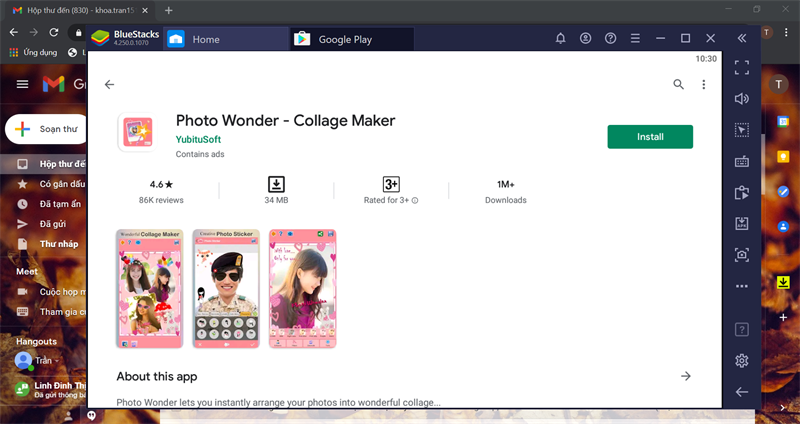This screenshot has width=800, height=424.
Task: Open the keyboard controls icon in sidebar
Action: 742,161
